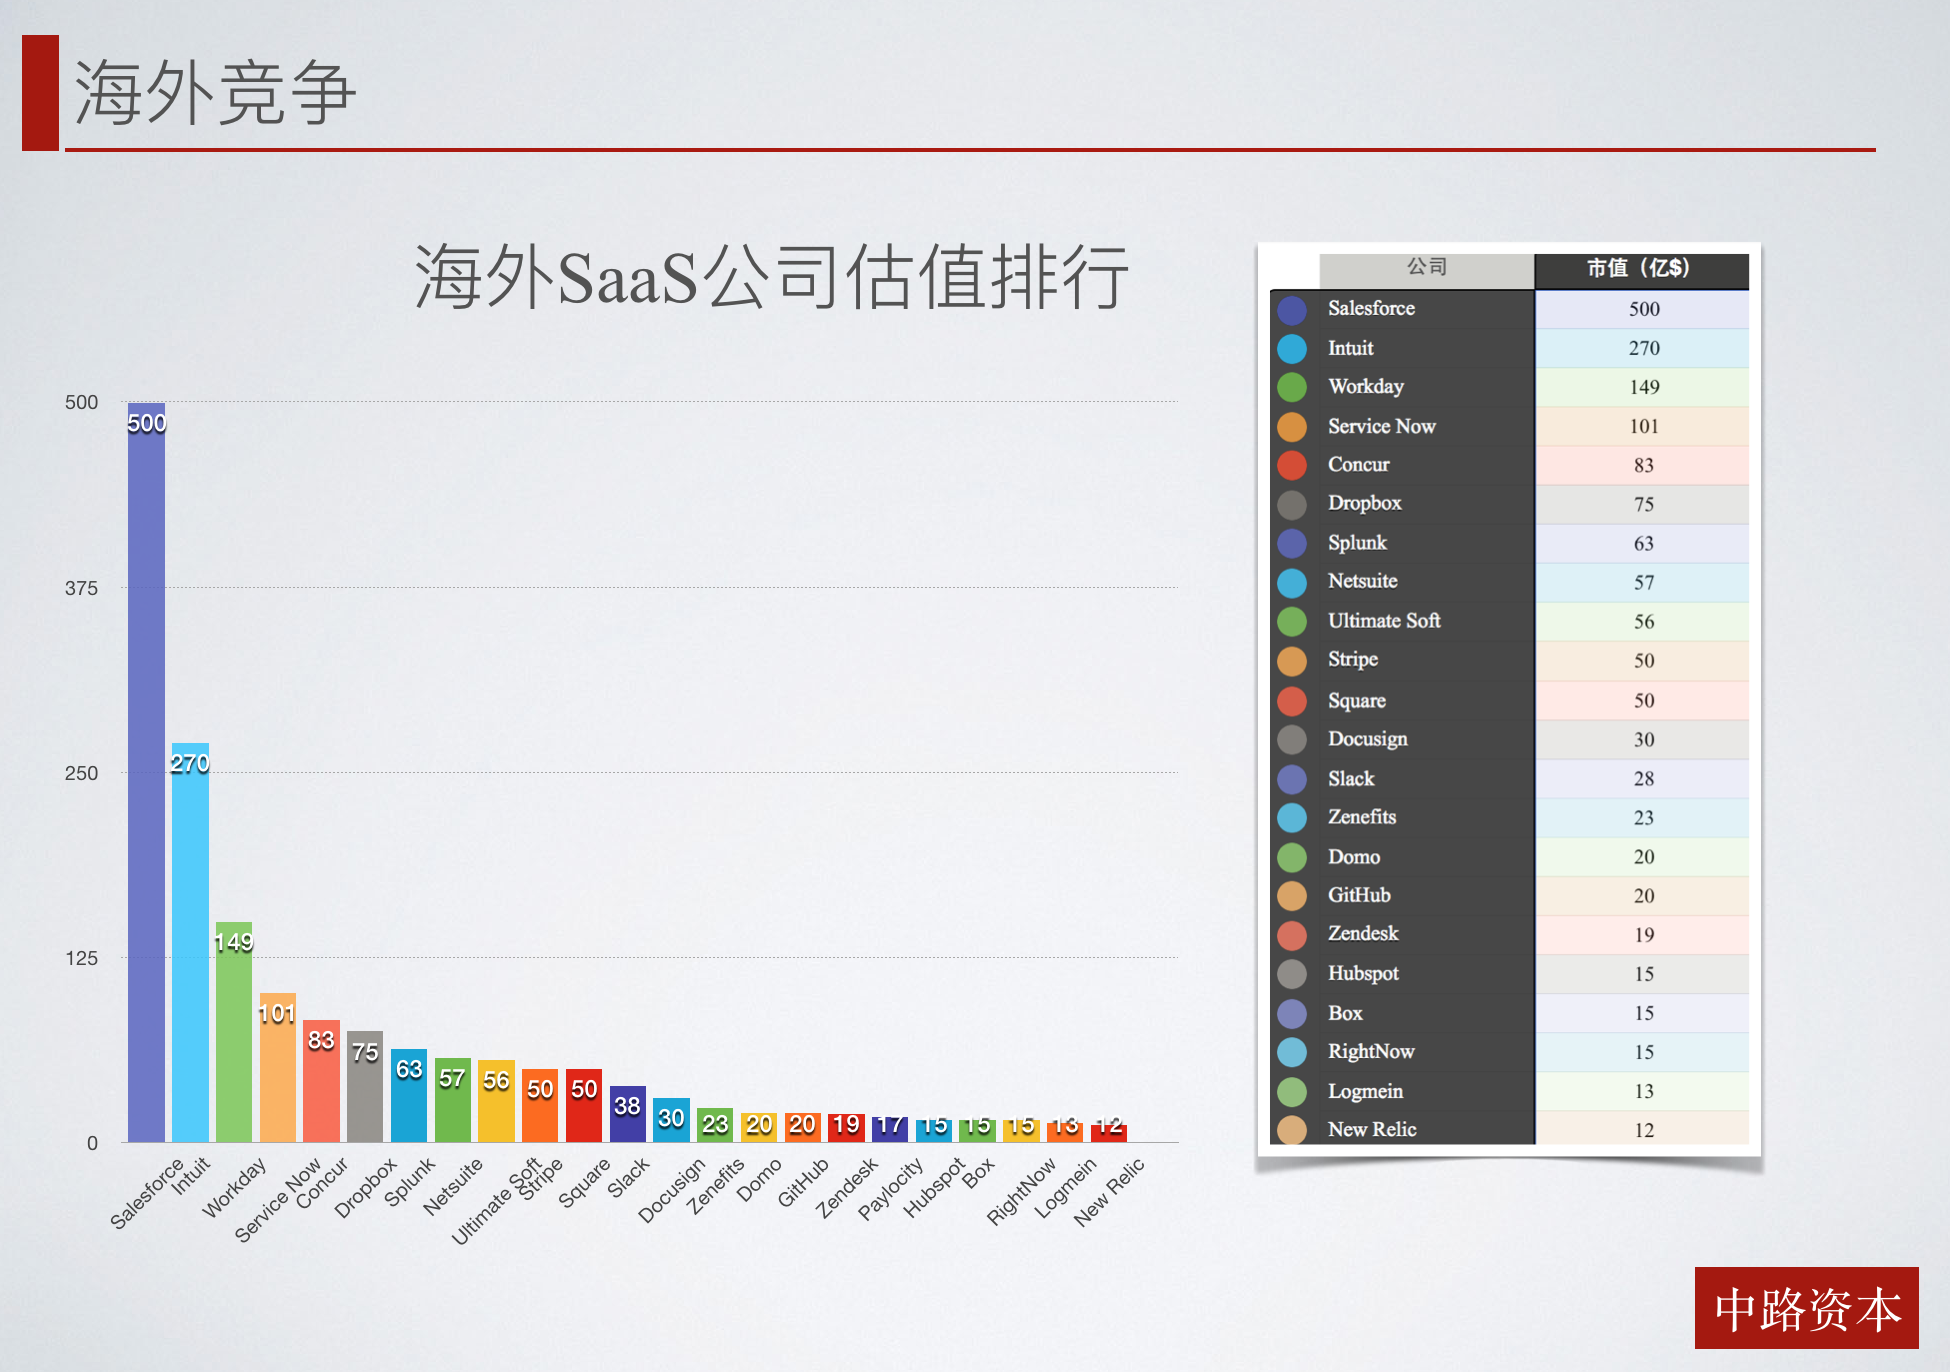Click the '市值（亿$）' table column header
The image size is (1950, 1372).
click(1641, 270)
